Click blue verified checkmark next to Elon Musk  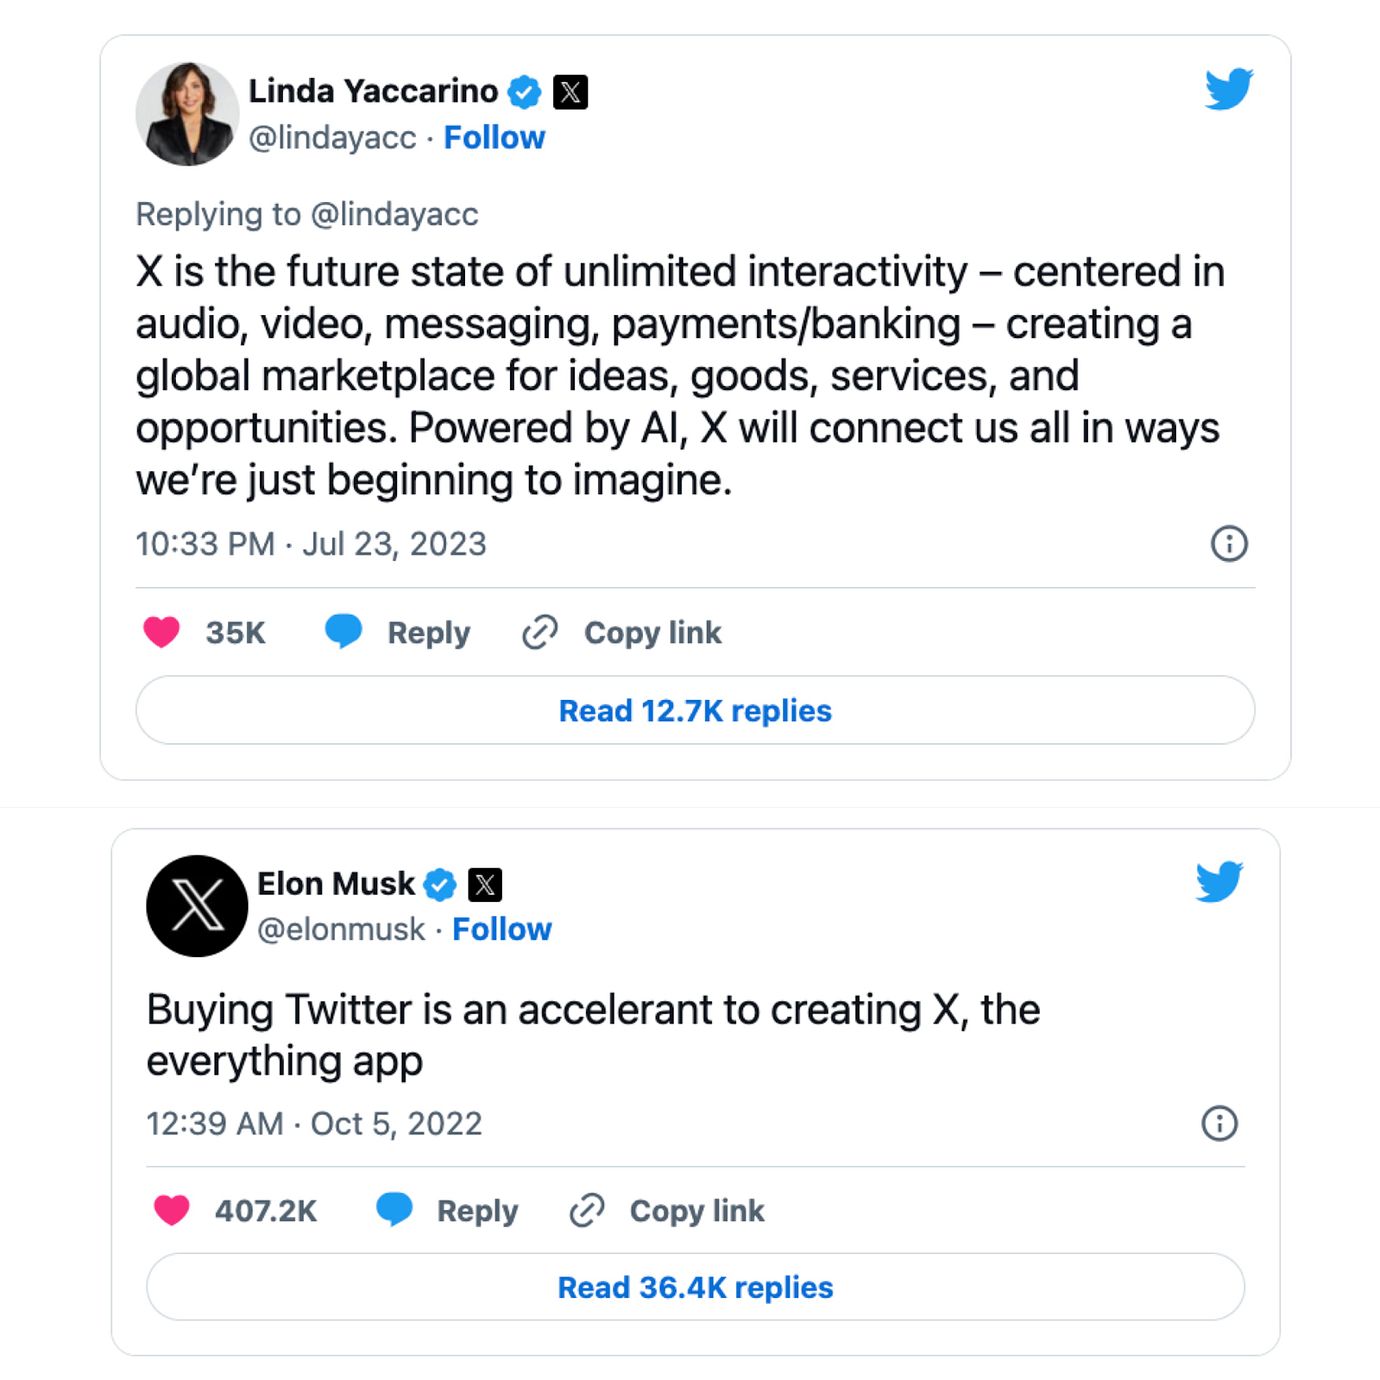(x=440, y=884)
